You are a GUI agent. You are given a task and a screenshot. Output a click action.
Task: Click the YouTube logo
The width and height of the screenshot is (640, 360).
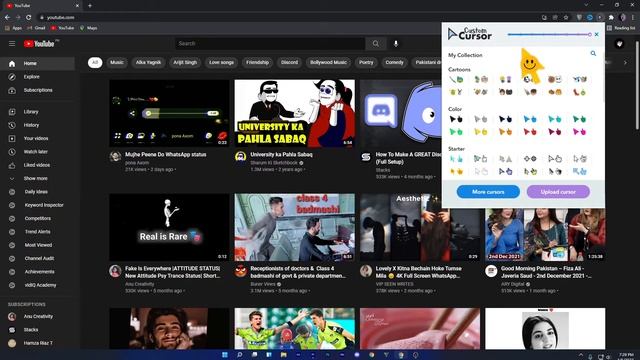point(39,44)
